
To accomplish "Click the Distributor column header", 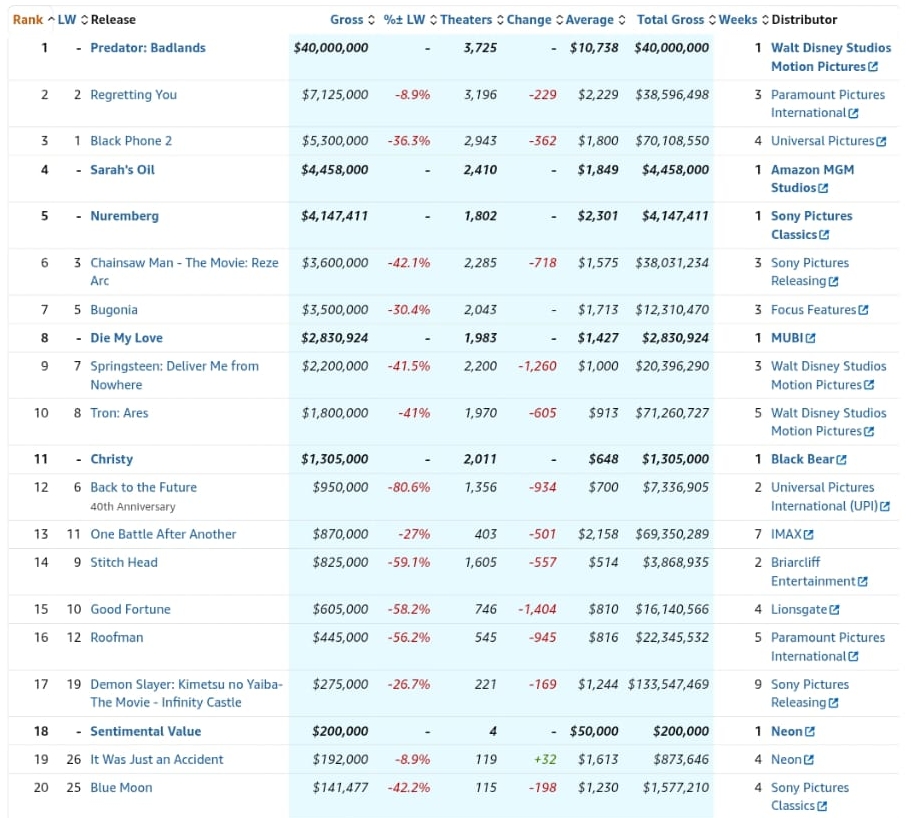I will pos(804,20).
